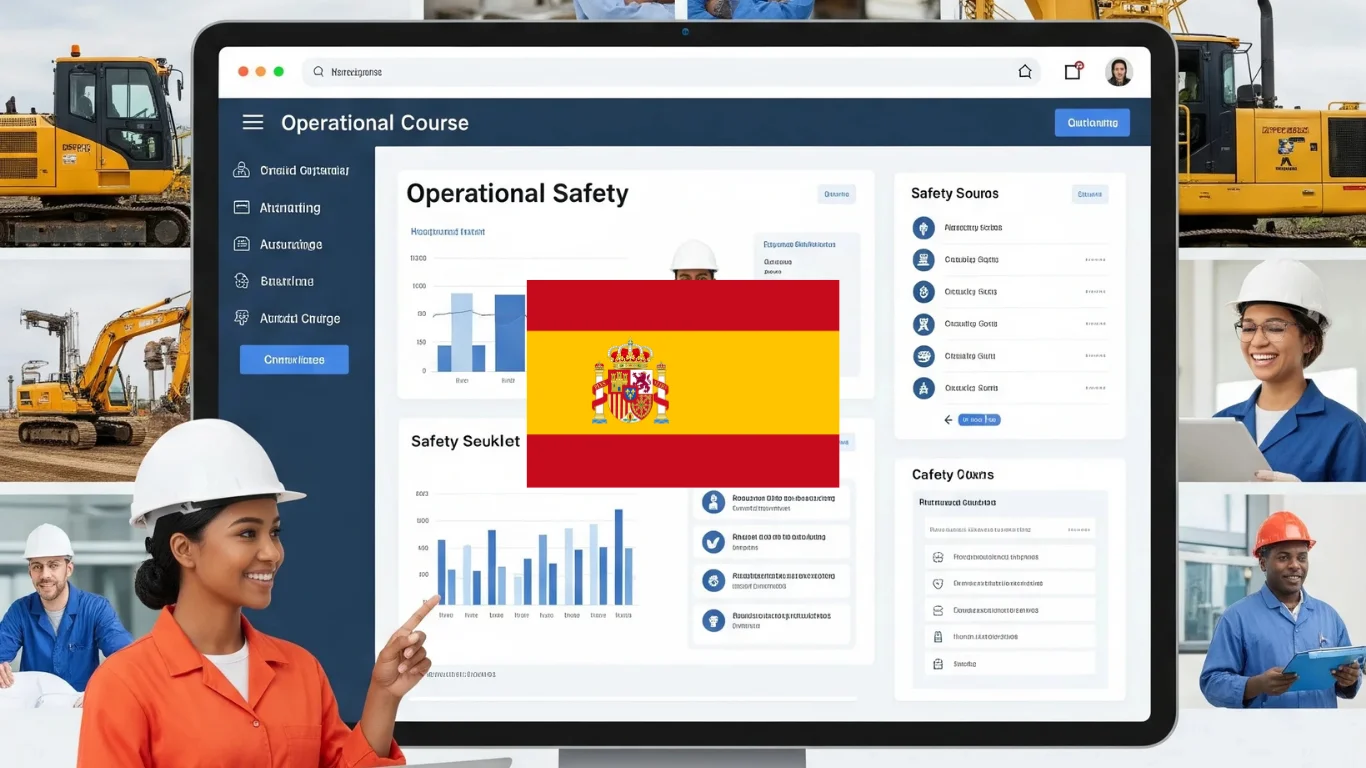Click the Safety Seuklet heading
Viewport: 1366px width, 768px height.
click(x=465, y=441)
